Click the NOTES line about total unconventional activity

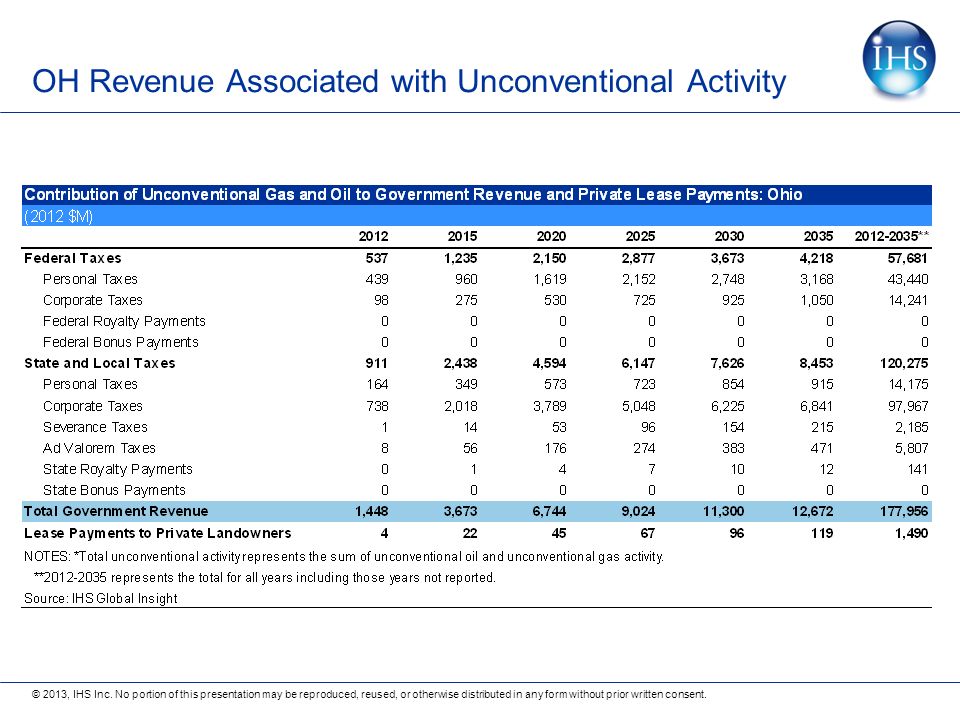(x=344, y=557)
